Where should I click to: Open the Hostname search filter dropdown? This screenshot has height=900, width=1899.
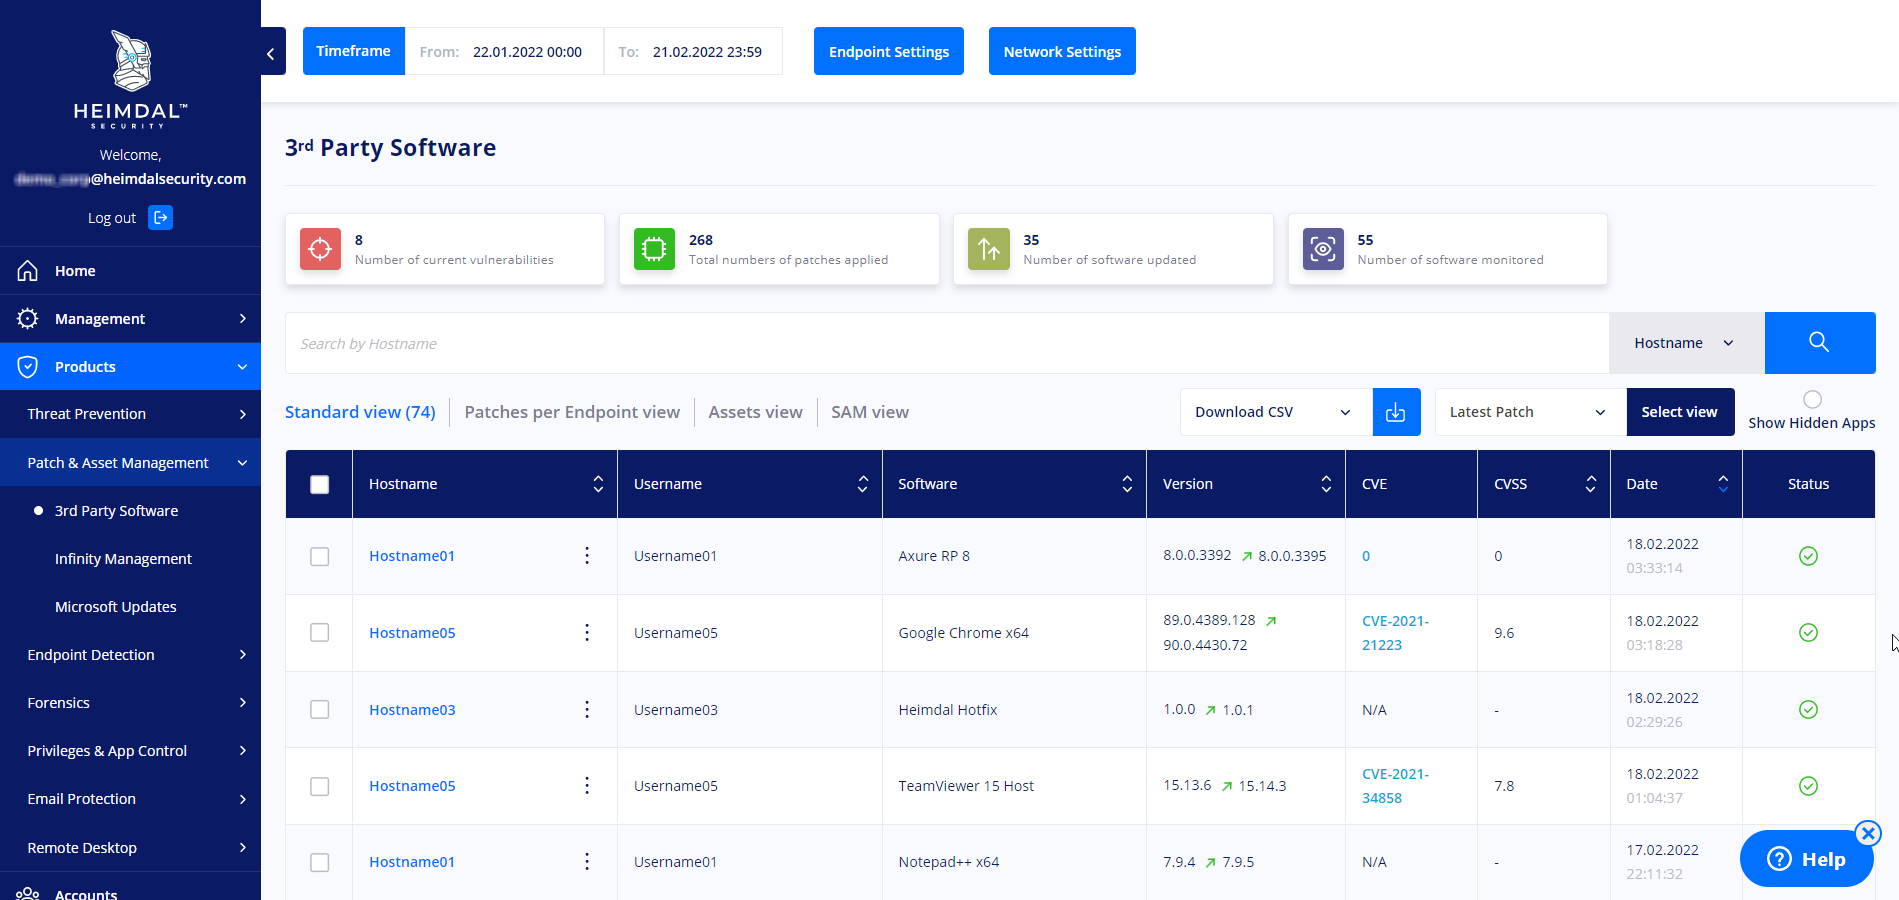(1686, 343)
